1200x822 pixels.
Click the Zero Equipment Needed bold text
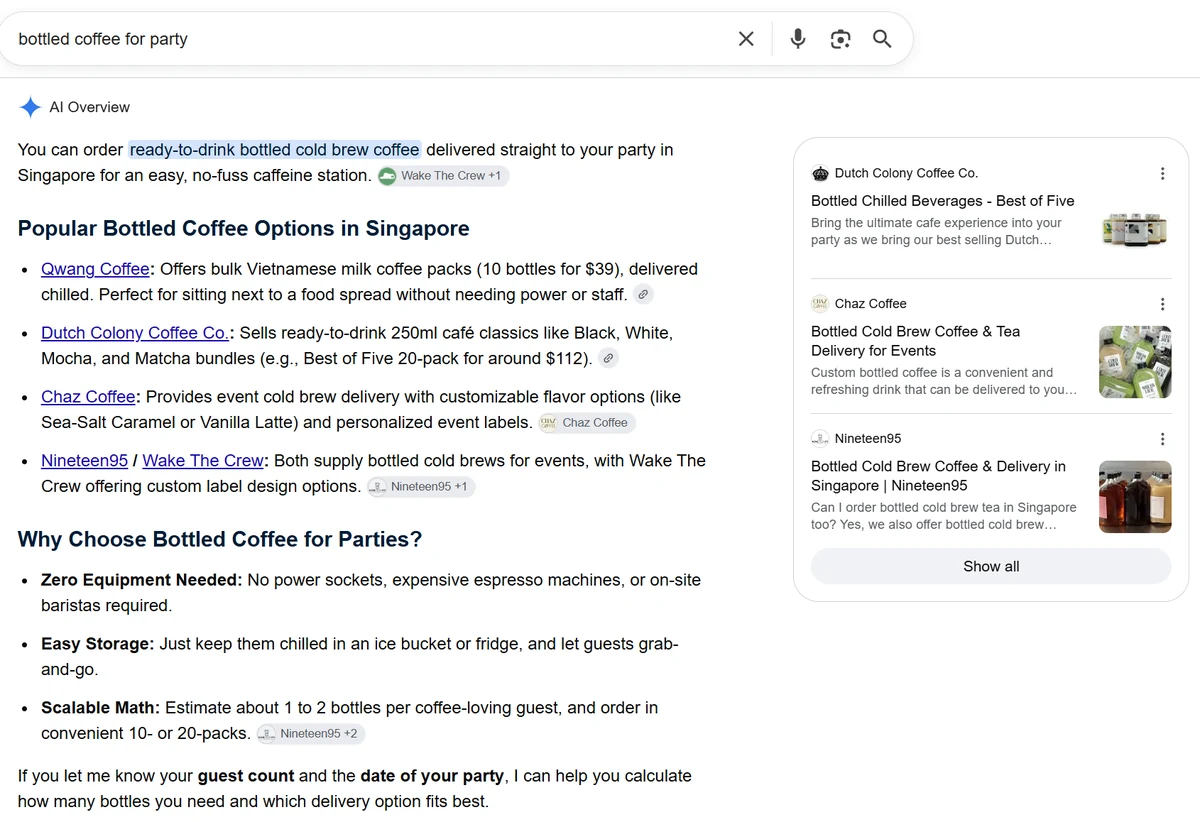point(141,580)
